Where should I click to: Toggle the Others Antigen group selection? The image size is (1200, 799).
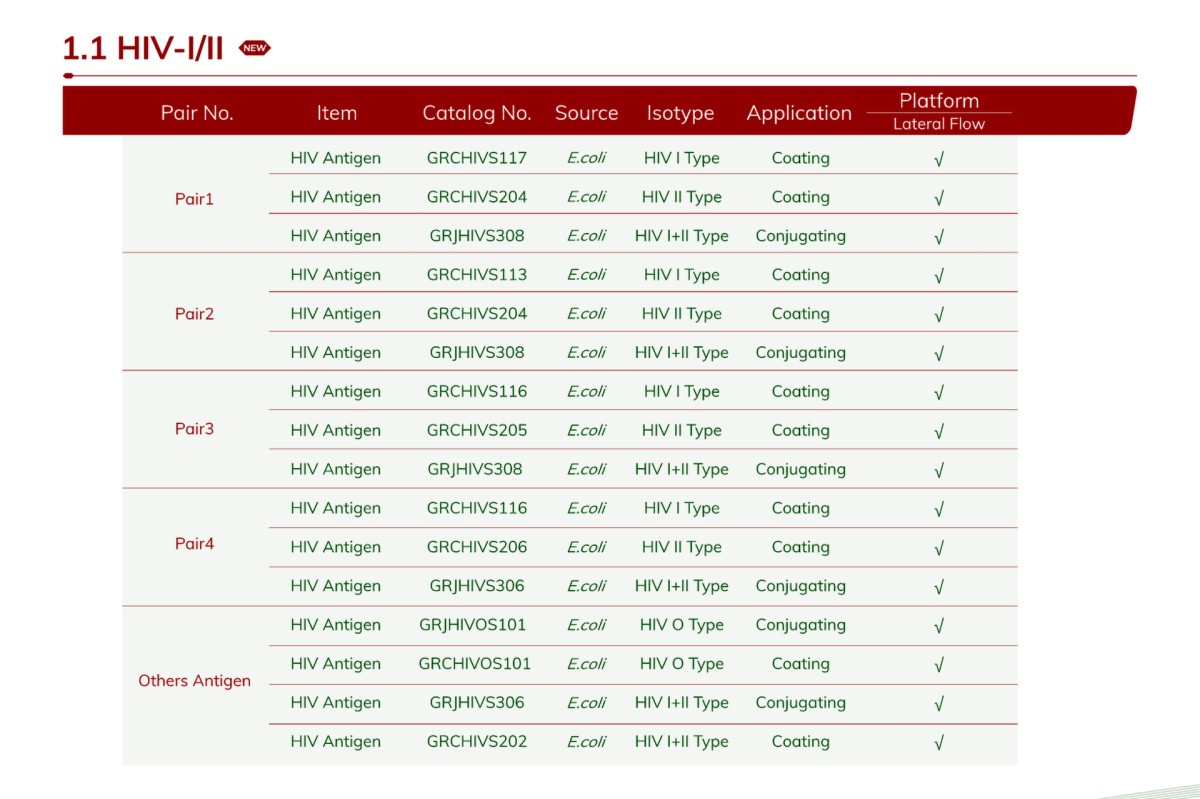195,681
